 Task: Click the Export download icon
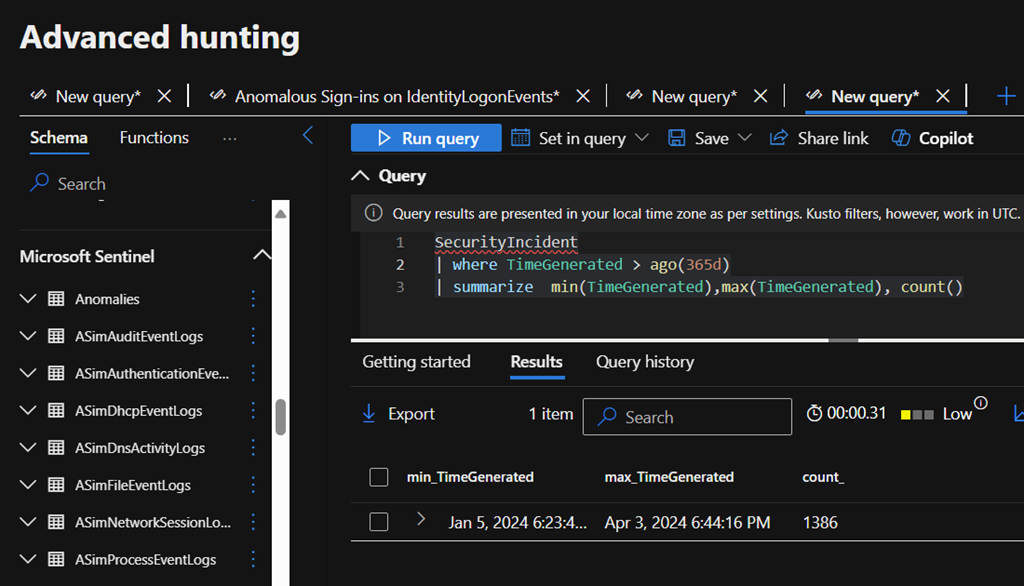tap(369, 414)
